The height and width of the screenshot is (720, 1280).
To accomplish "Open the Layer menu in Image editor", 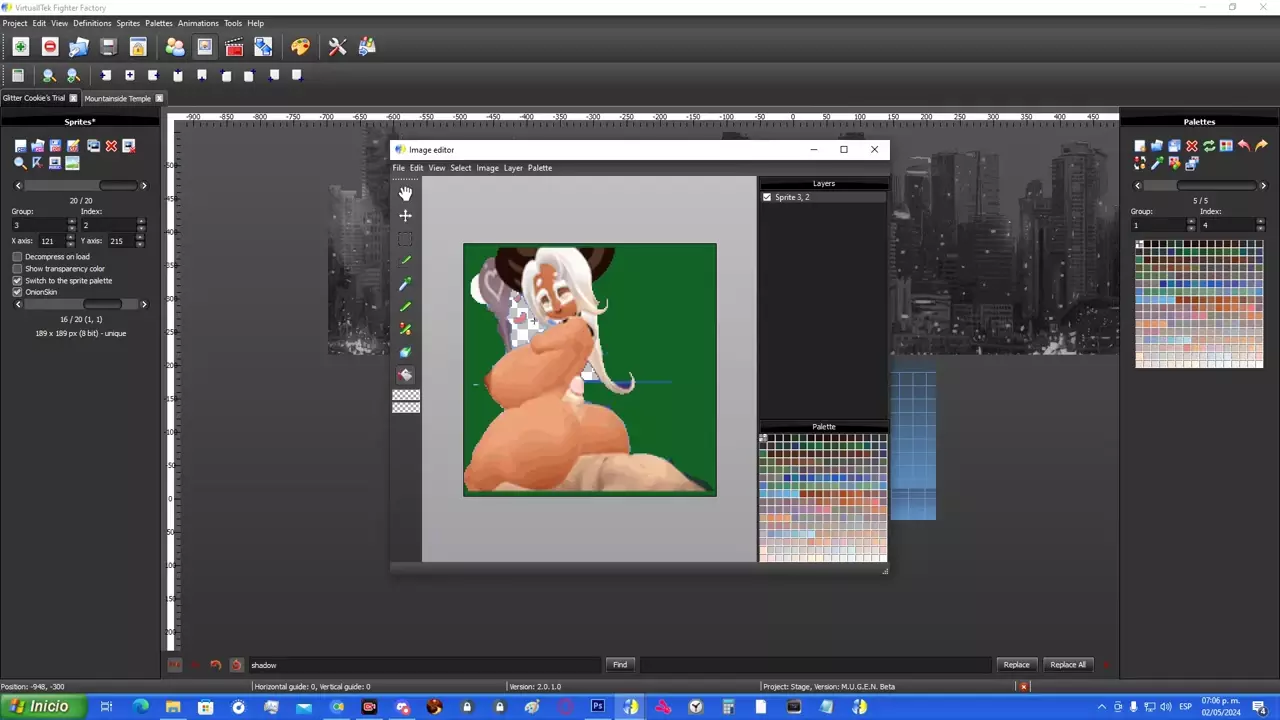I will 513,168.
